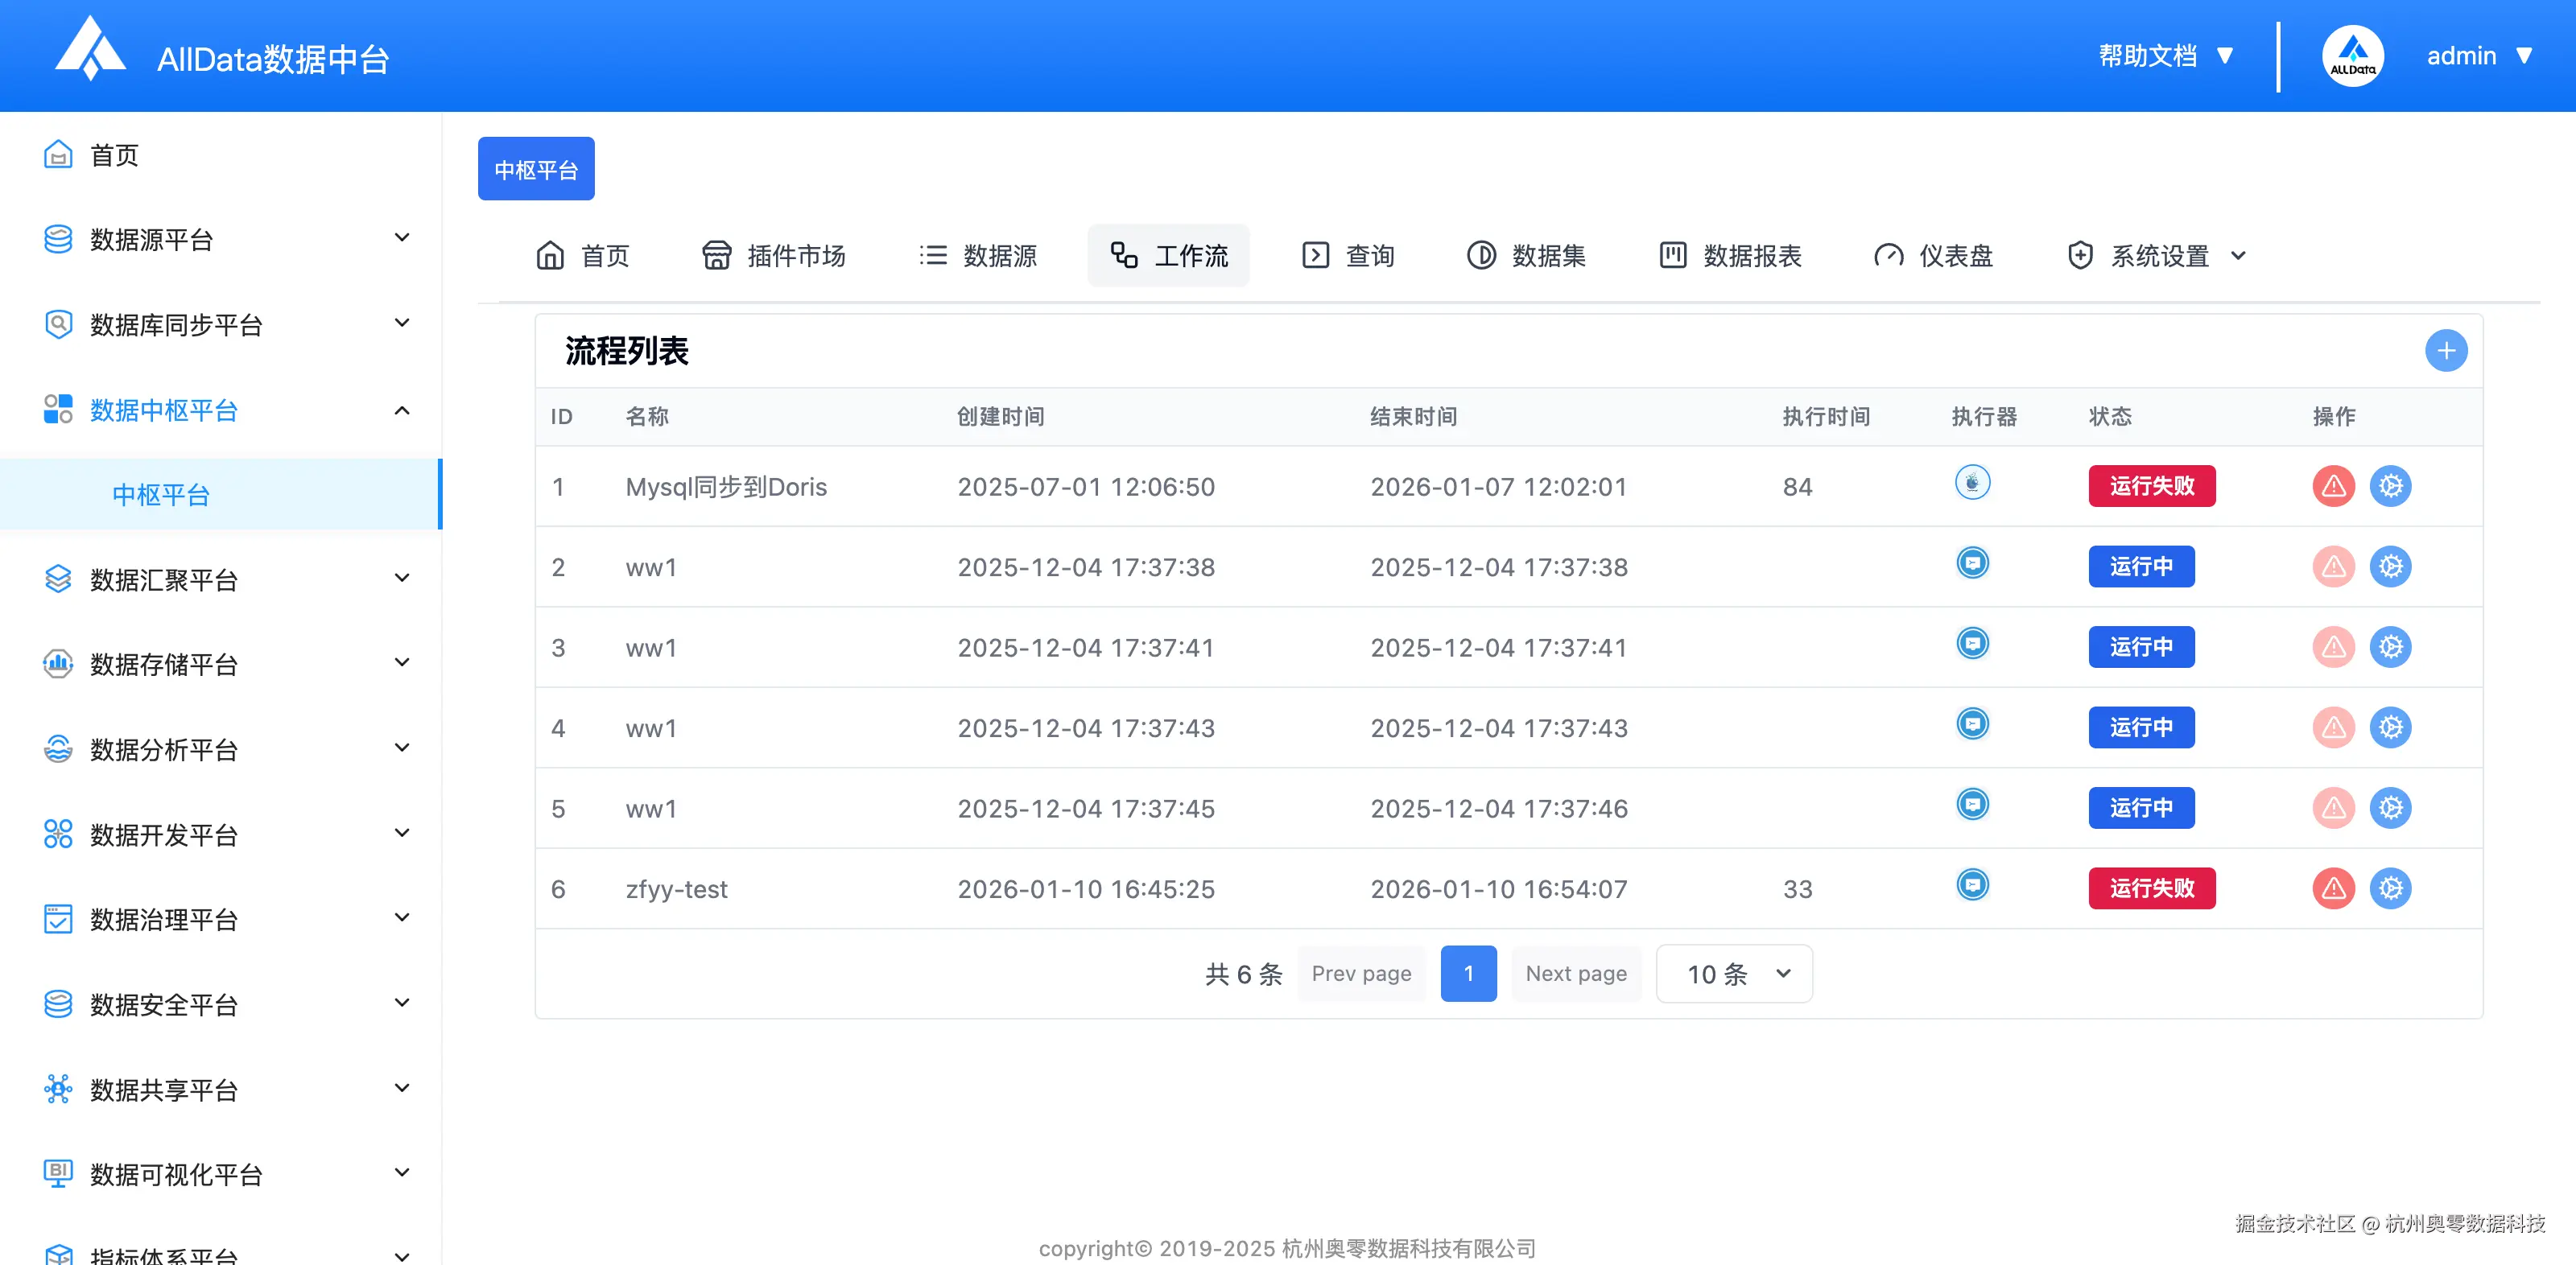Click the Next page button
Image resolution: width=2576 pixels, height=1265 pixels.
[x=1575, y=974]
